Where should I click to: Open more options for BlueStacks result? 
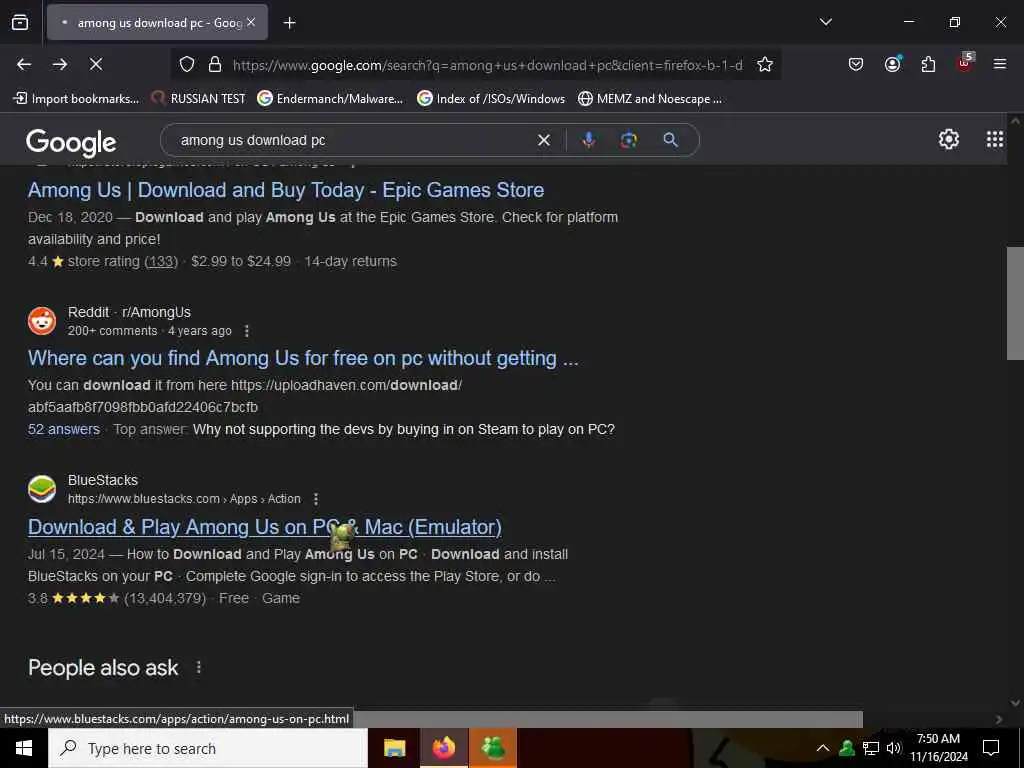(x=315, y=499)
